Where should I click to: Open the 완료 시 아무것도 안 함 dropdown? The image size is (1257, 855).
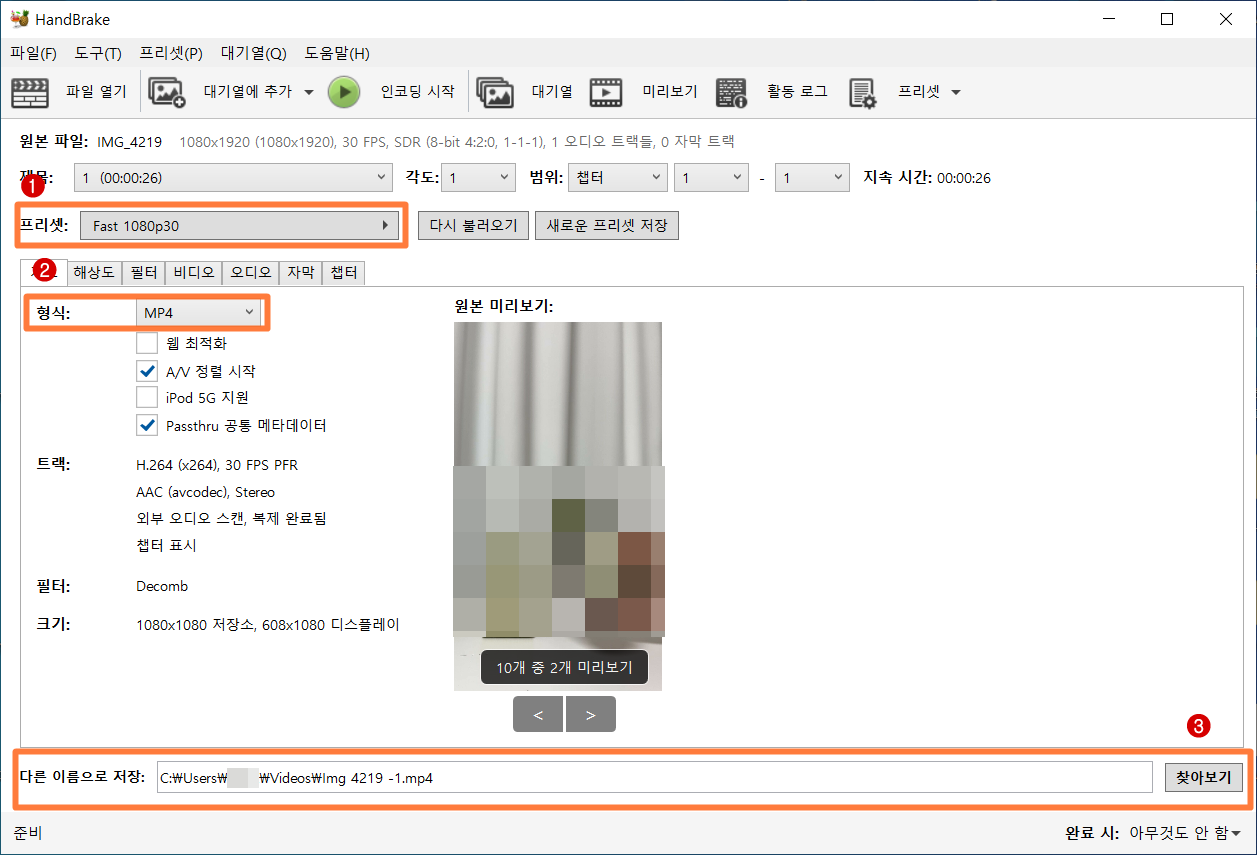[1185, 833]
